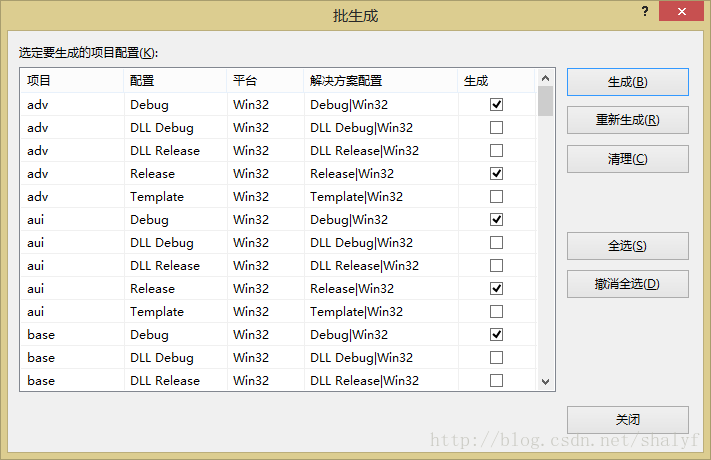Close the 批生成 window with red X

[x=681, y=11]
